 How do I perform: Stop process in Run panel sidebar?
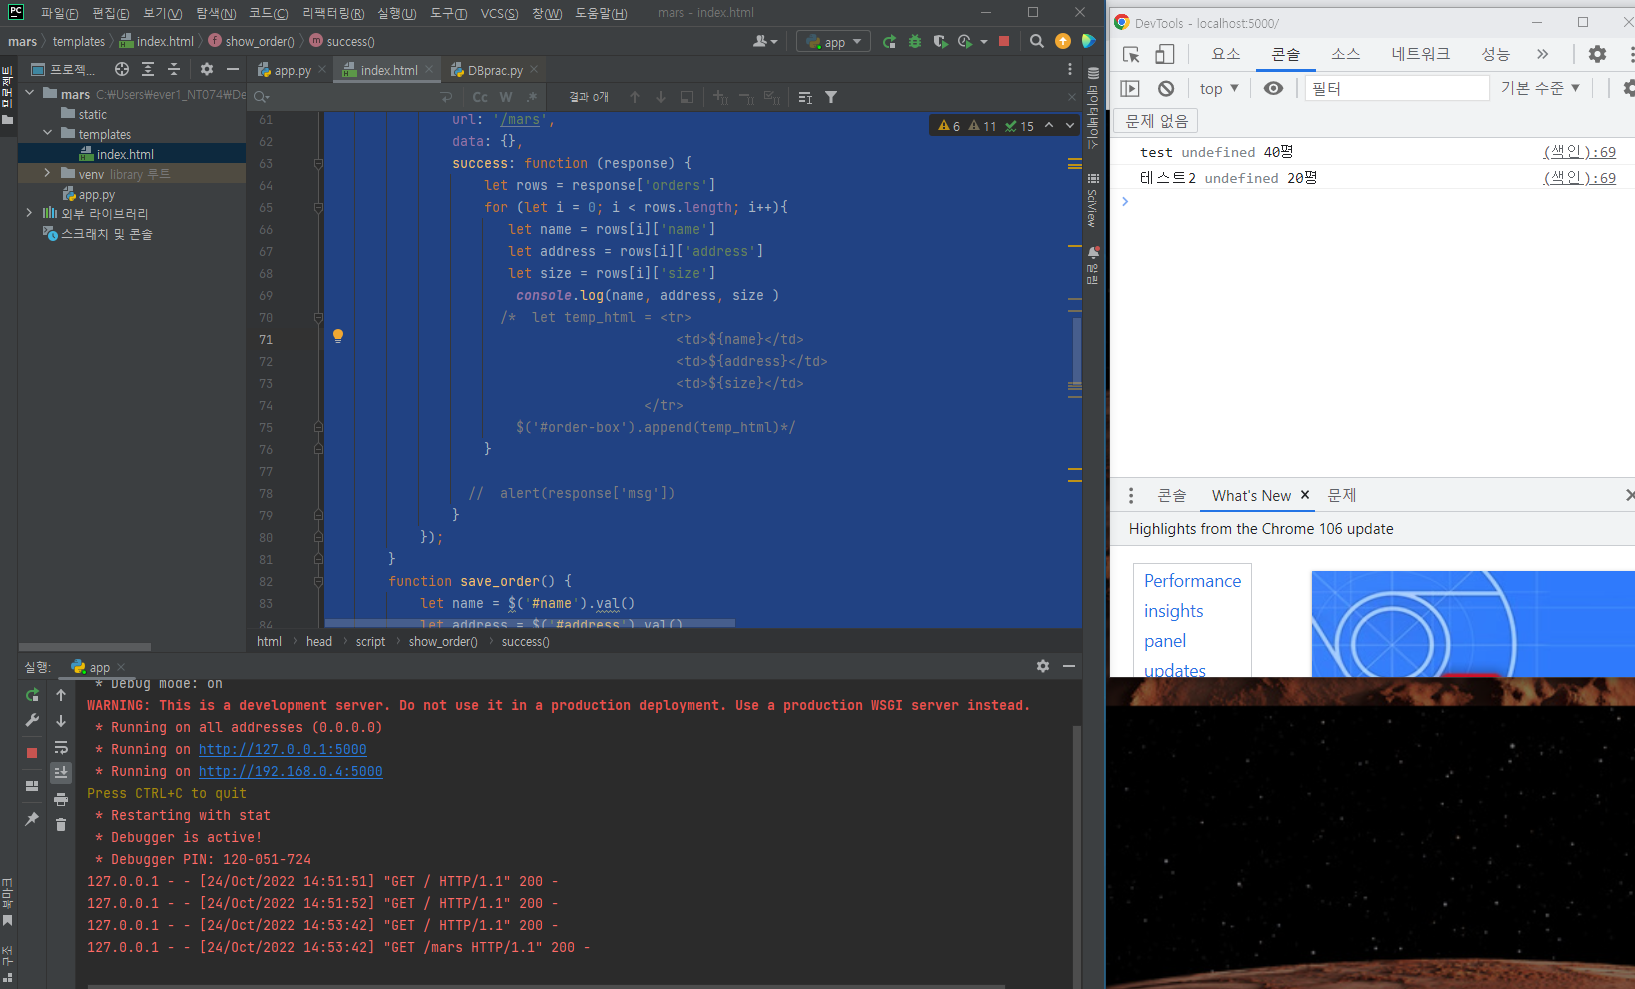(x=32, y=752)
